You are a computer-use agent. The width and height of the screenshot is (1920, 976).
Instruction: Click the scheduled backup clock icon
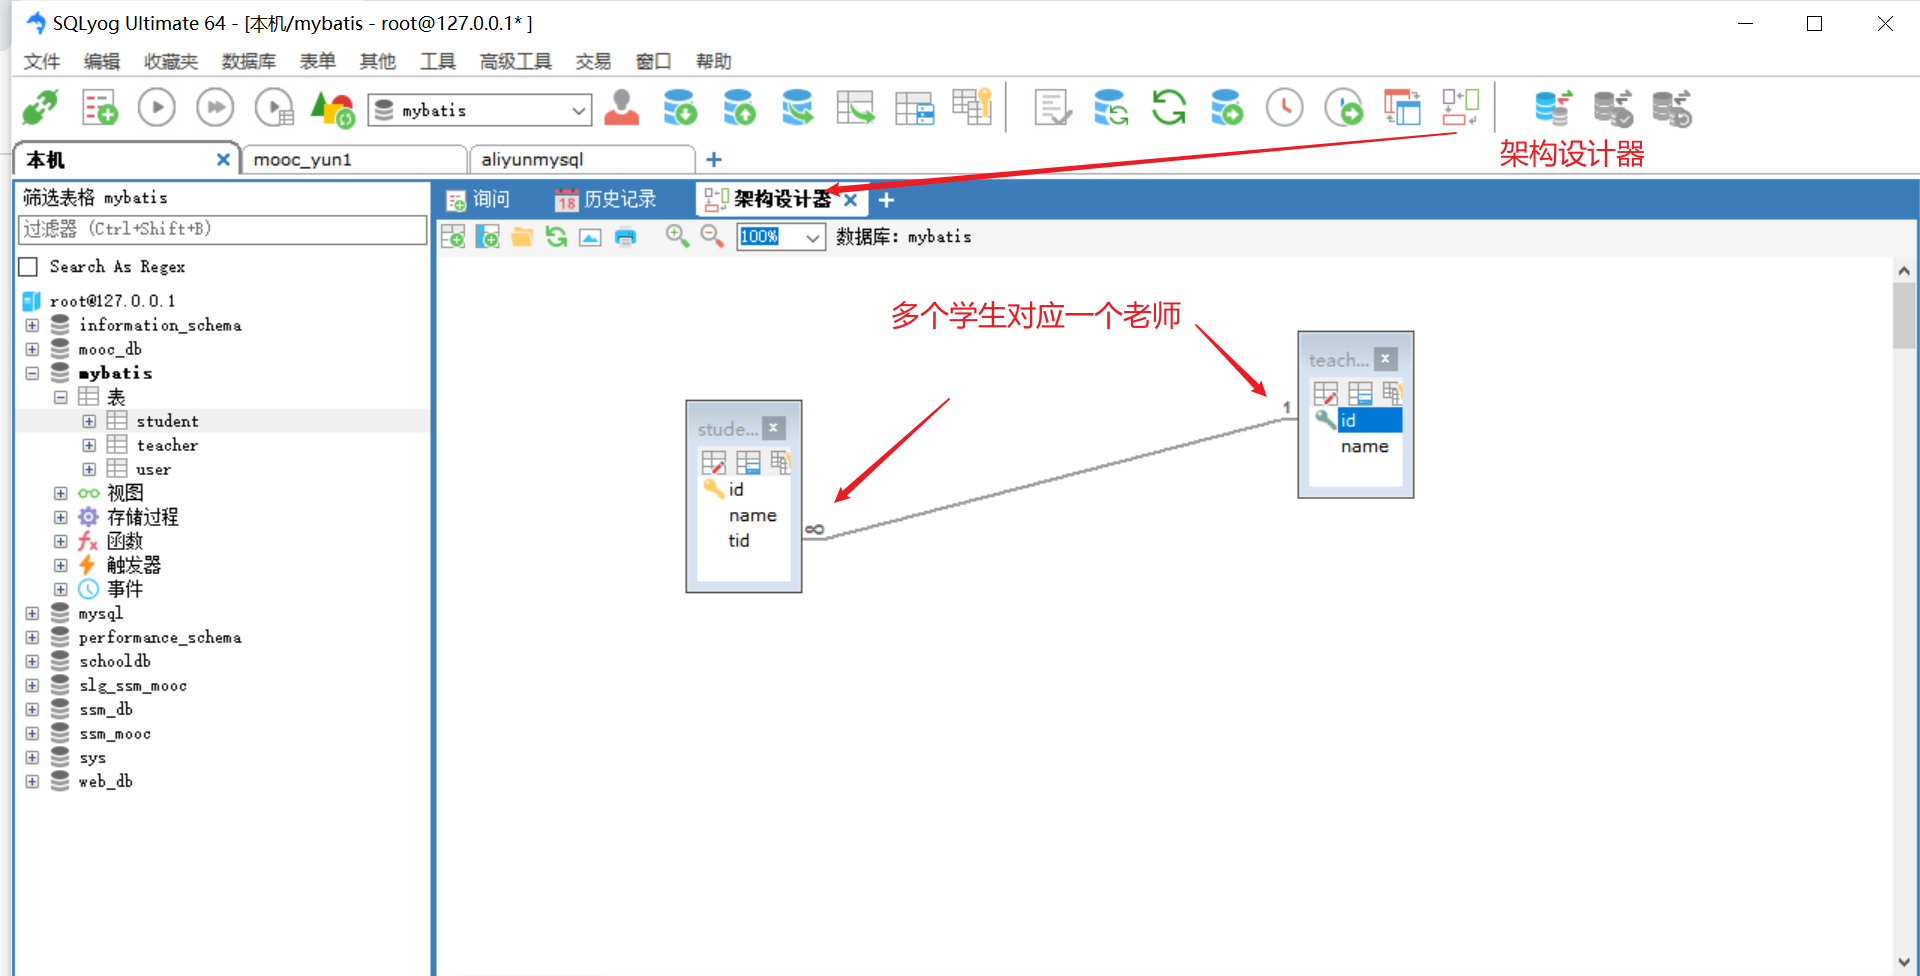[x=1285, y=108]
